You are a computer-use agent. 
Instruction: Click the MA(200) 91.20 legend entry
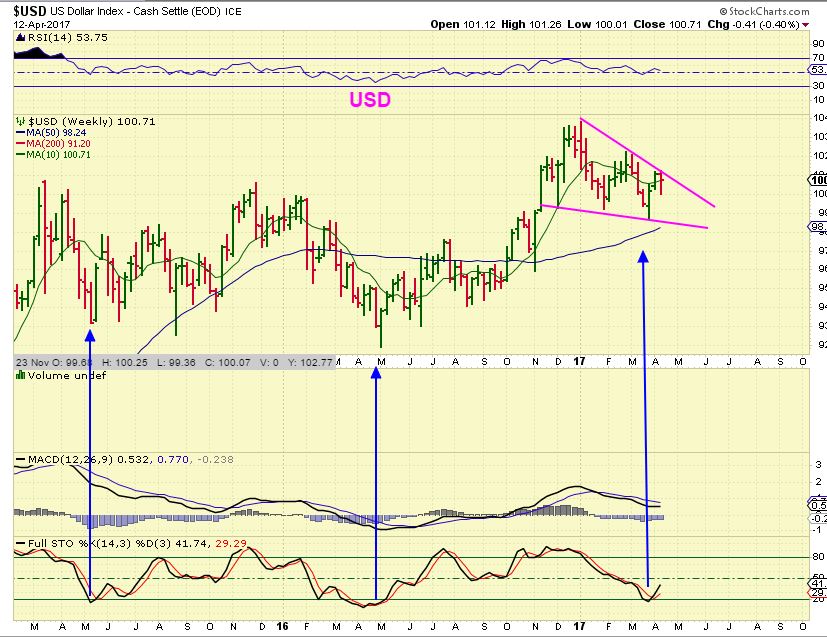[58, 143]
